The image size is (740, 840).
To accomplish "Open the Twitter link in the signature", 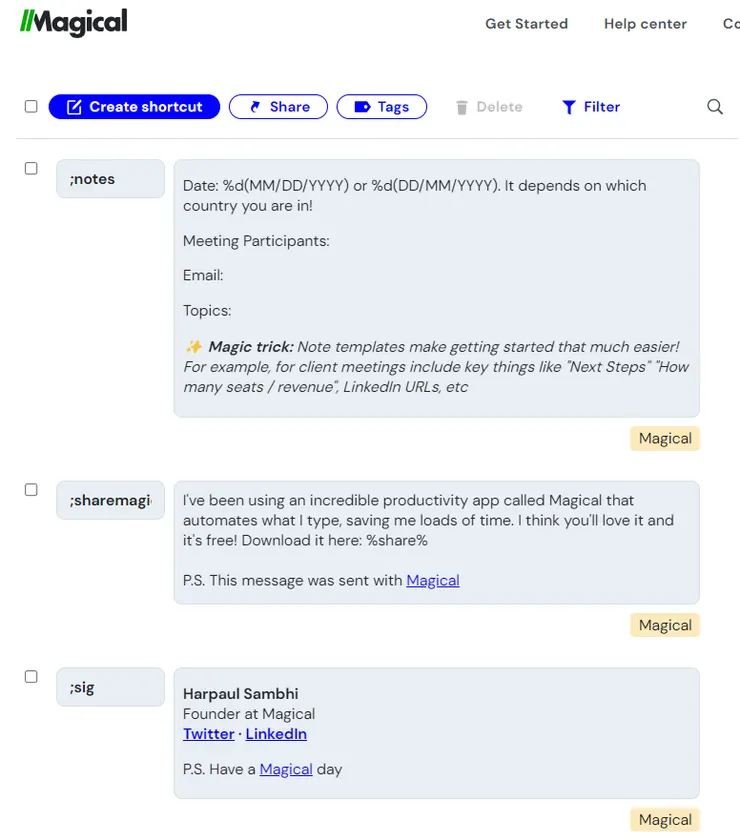I will point(209,734).
